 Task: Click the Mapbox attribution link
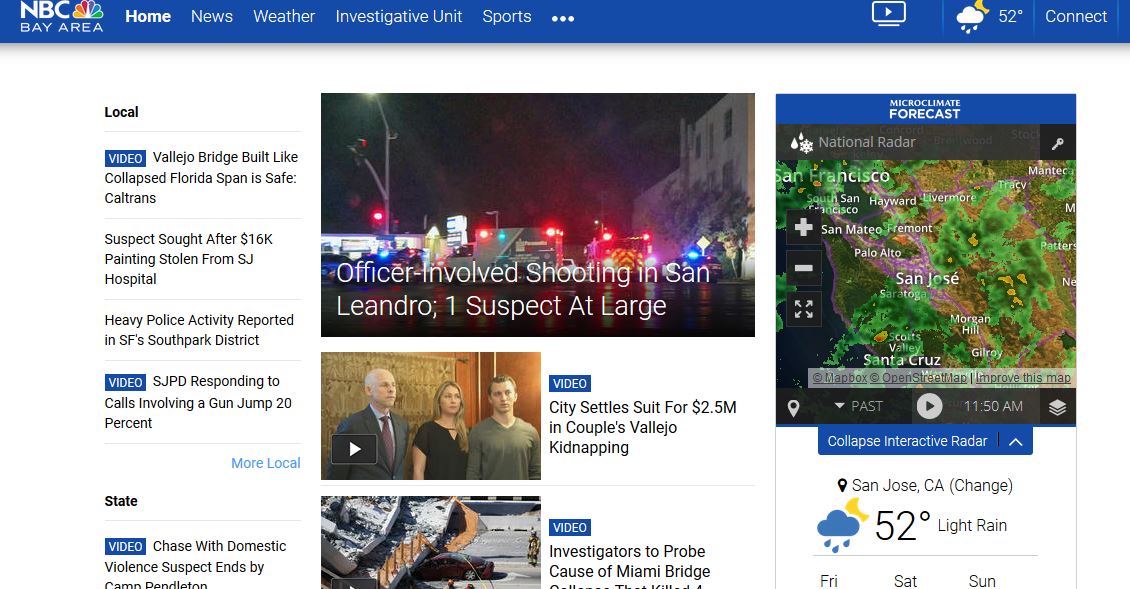tap(840, 378)
